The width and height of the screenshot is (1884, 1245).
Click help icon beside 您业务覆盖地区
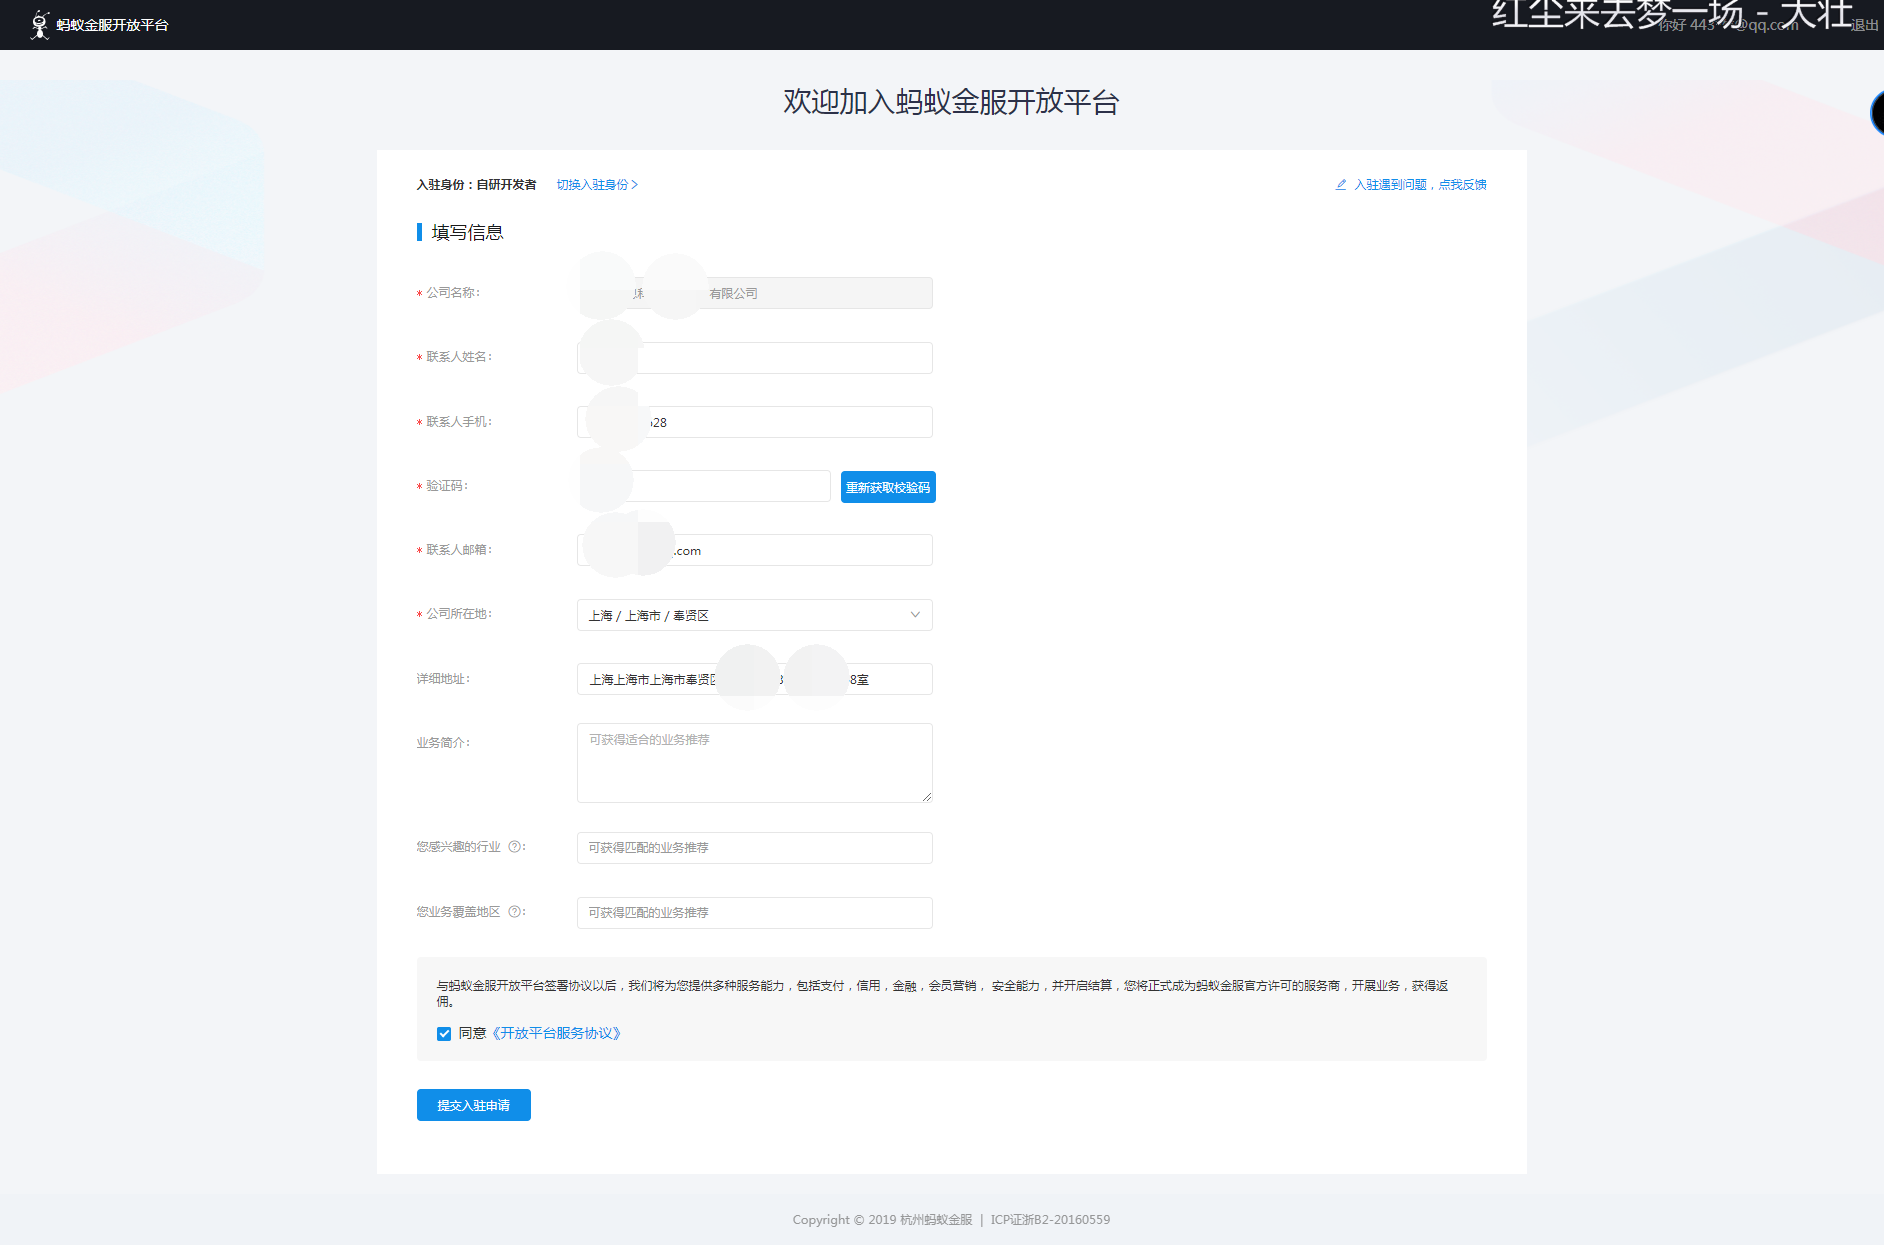coord(515,912)
